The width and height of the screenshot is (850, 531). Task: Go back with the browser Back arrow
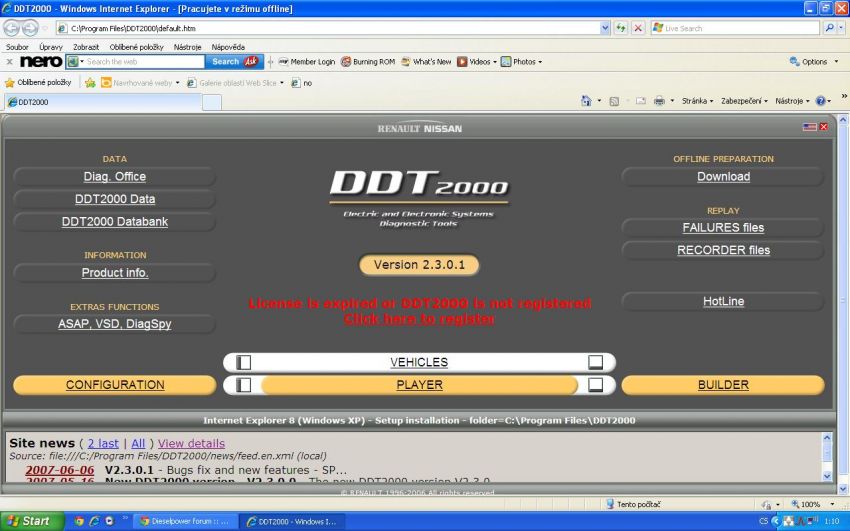coord(12,28)
